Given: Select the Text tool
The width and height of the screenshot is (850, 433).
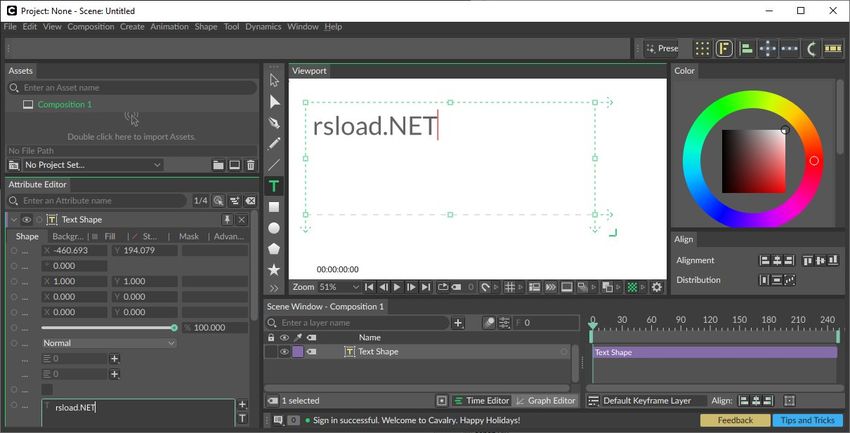Looking at the screenshot, I should [x=274, y=186].
